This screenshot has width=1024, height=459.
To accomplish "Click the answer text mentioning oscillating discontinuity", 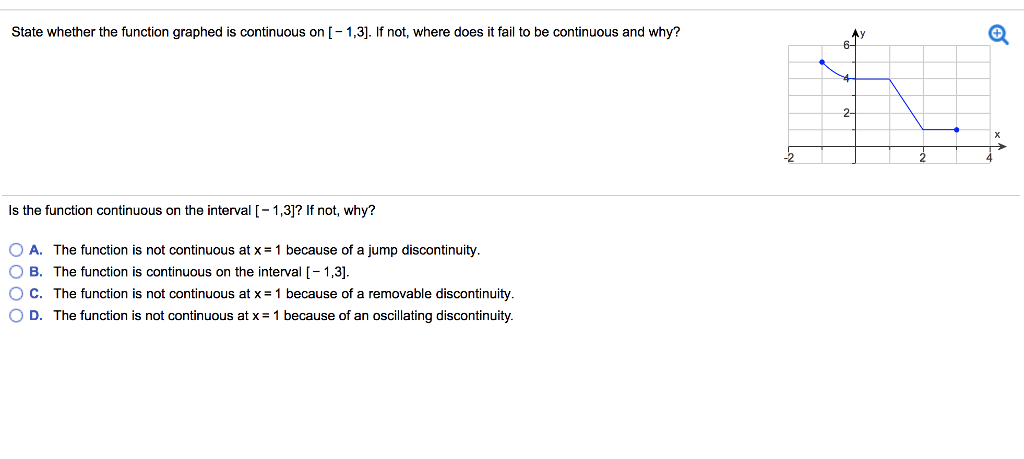I will pyautogui.click(x=284, y=316).
